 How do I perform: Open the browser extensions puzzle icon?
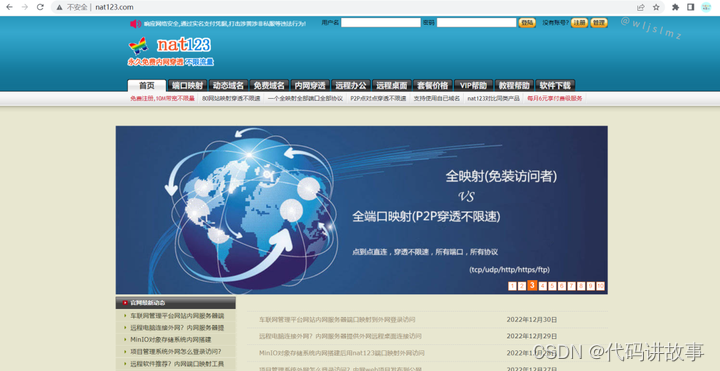pyautogui.click(x=675, y=7)
